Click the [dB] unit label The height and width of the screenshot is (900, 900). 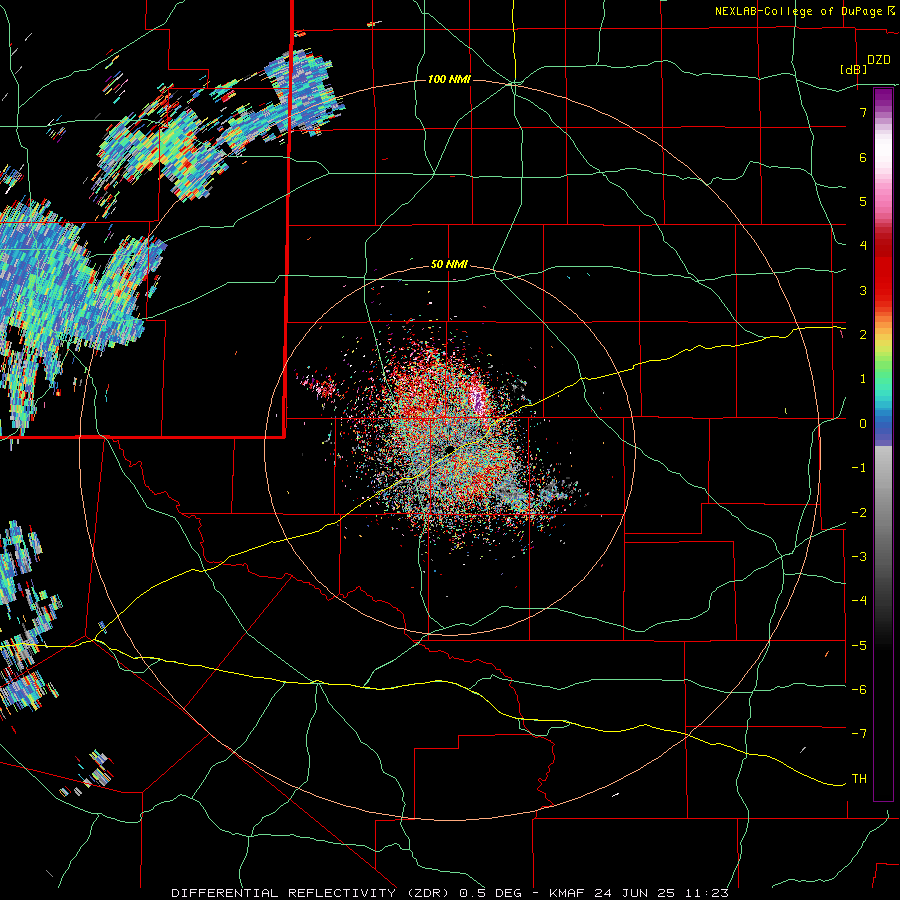(x=853, y=69)
